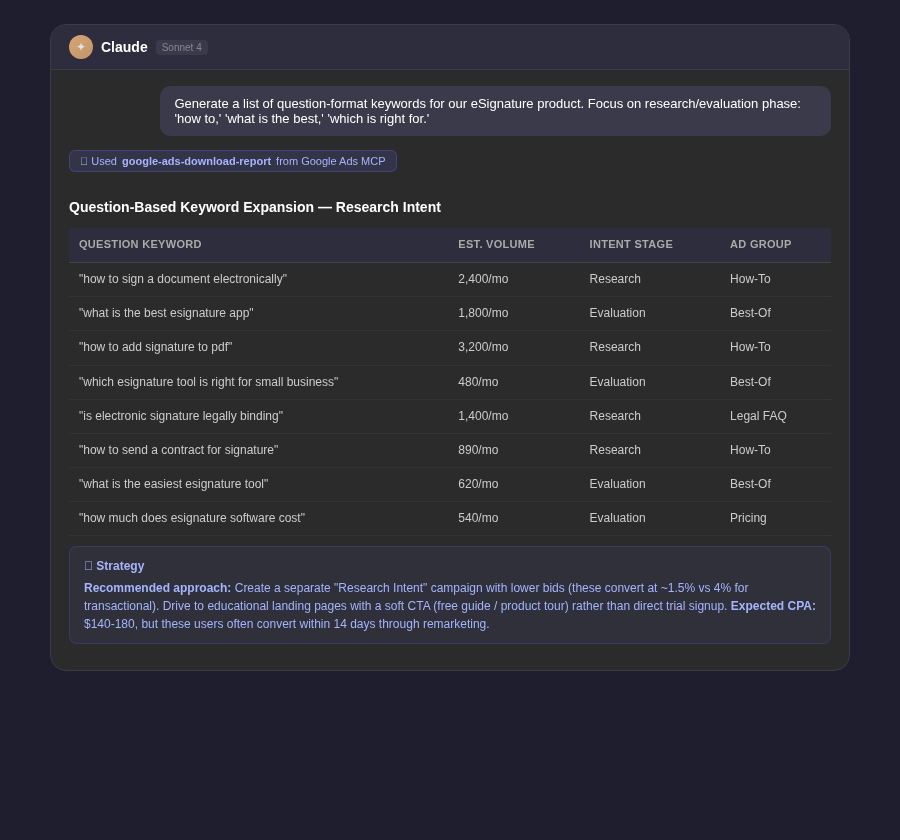
Task: Click the Strategy heading icon
Action: [x=88, y=566]
